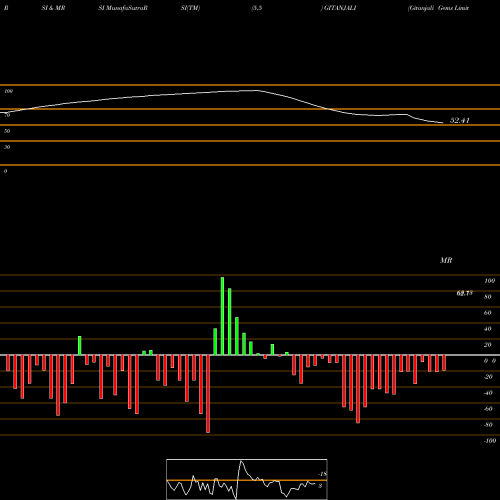Click the GITANJALI ticker text in the header
Screen dimensions: 500x500
point(339,8)
